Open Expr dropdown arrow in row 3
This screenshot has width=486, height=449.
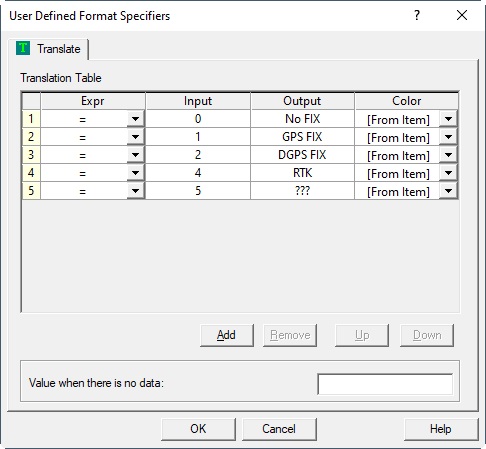(135, 155)
